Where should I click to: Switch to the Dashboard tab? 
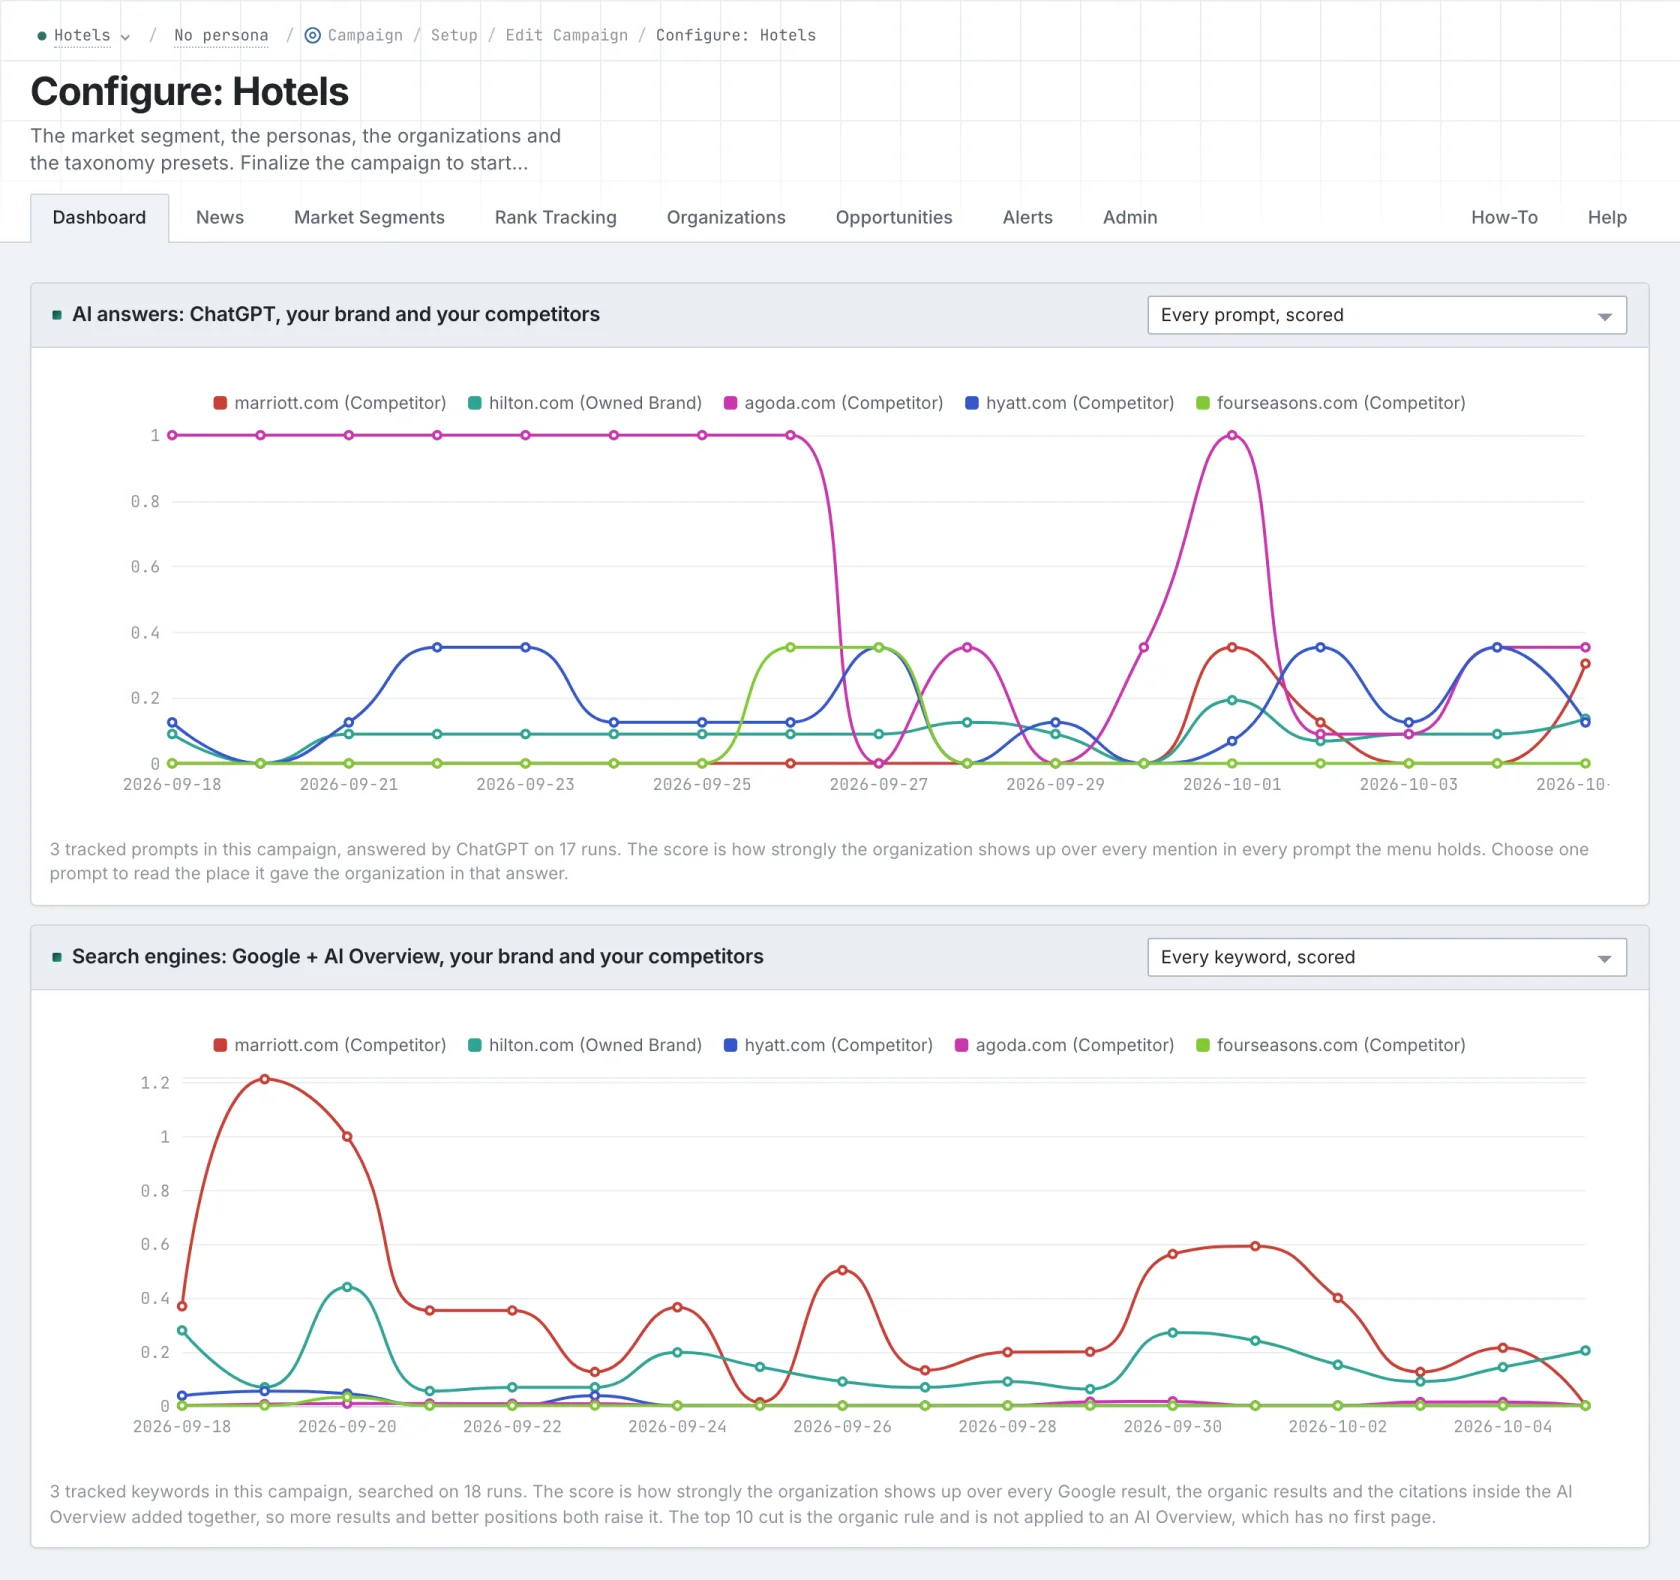pos(99,217)
